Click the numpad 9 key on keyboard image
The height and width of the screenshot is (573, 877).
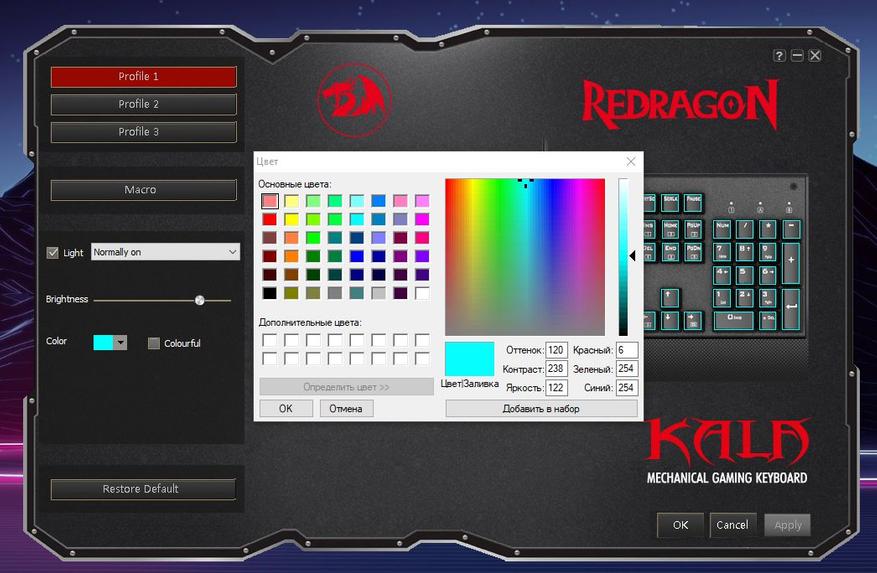click(x=768, y=252)
